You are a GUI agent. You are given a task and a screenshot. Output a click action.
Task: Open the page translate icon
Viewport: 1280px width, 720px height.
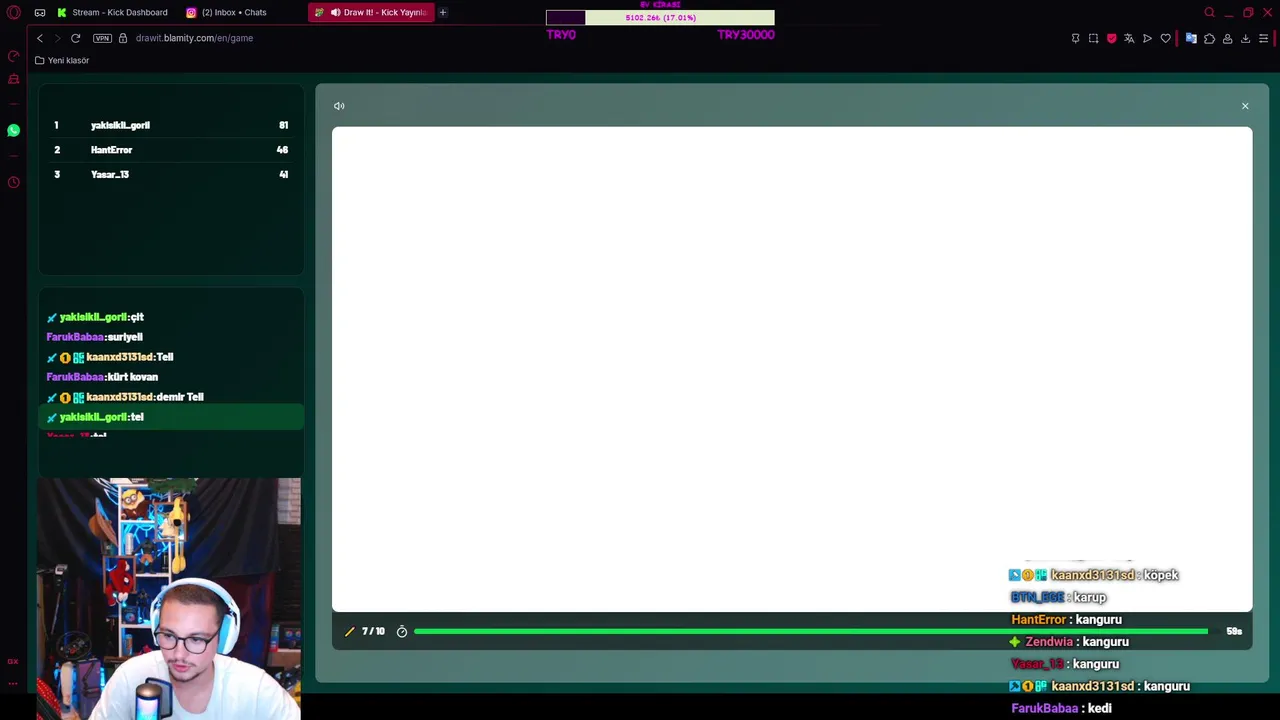click(x=1129, y=38)
